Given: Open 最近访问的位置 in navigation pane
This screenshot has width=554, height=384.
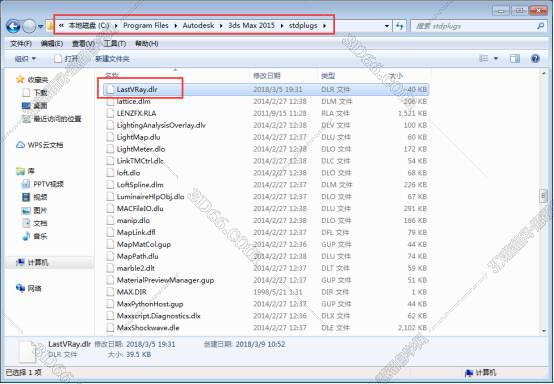Looking at the screenshot, I should pos(57,119).
